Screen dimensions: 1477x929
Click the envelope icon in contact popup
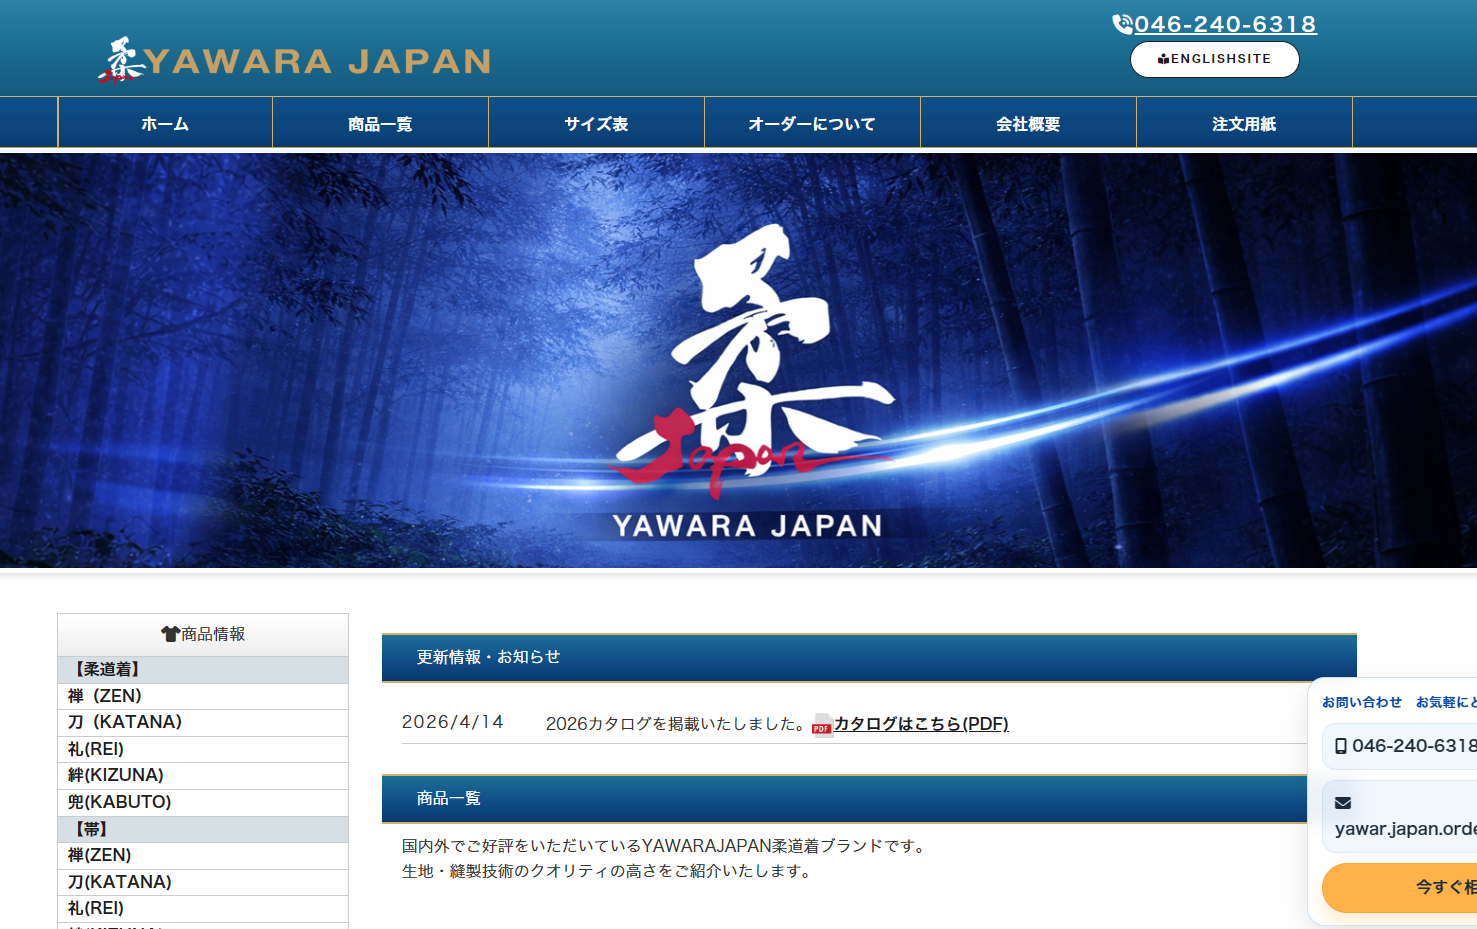tap(1343, 803)
